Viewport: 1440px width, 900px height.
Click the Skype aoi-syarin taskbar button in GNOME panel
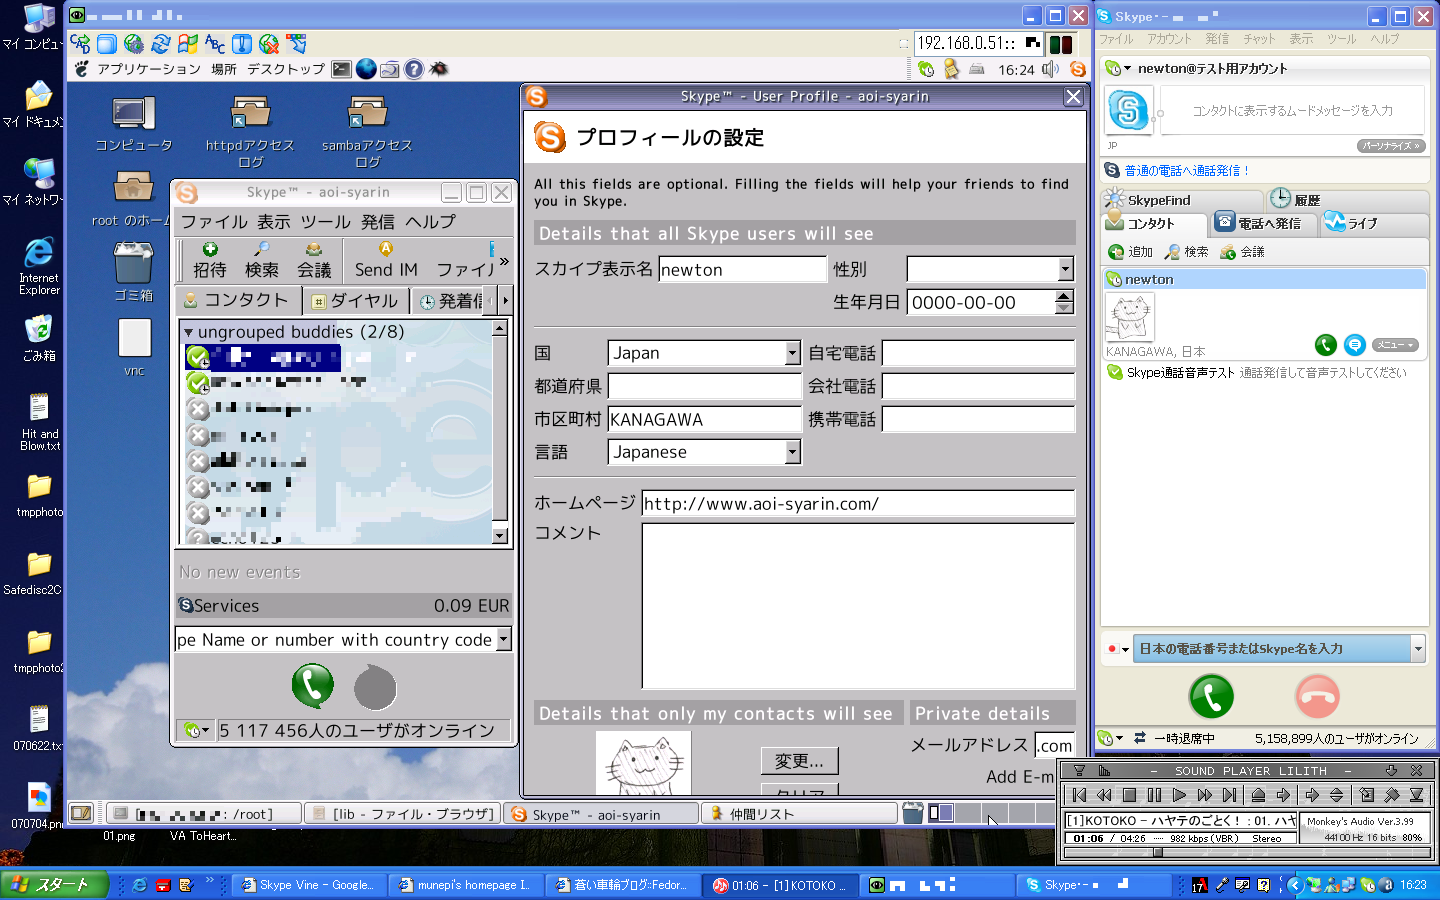point(601,814)
